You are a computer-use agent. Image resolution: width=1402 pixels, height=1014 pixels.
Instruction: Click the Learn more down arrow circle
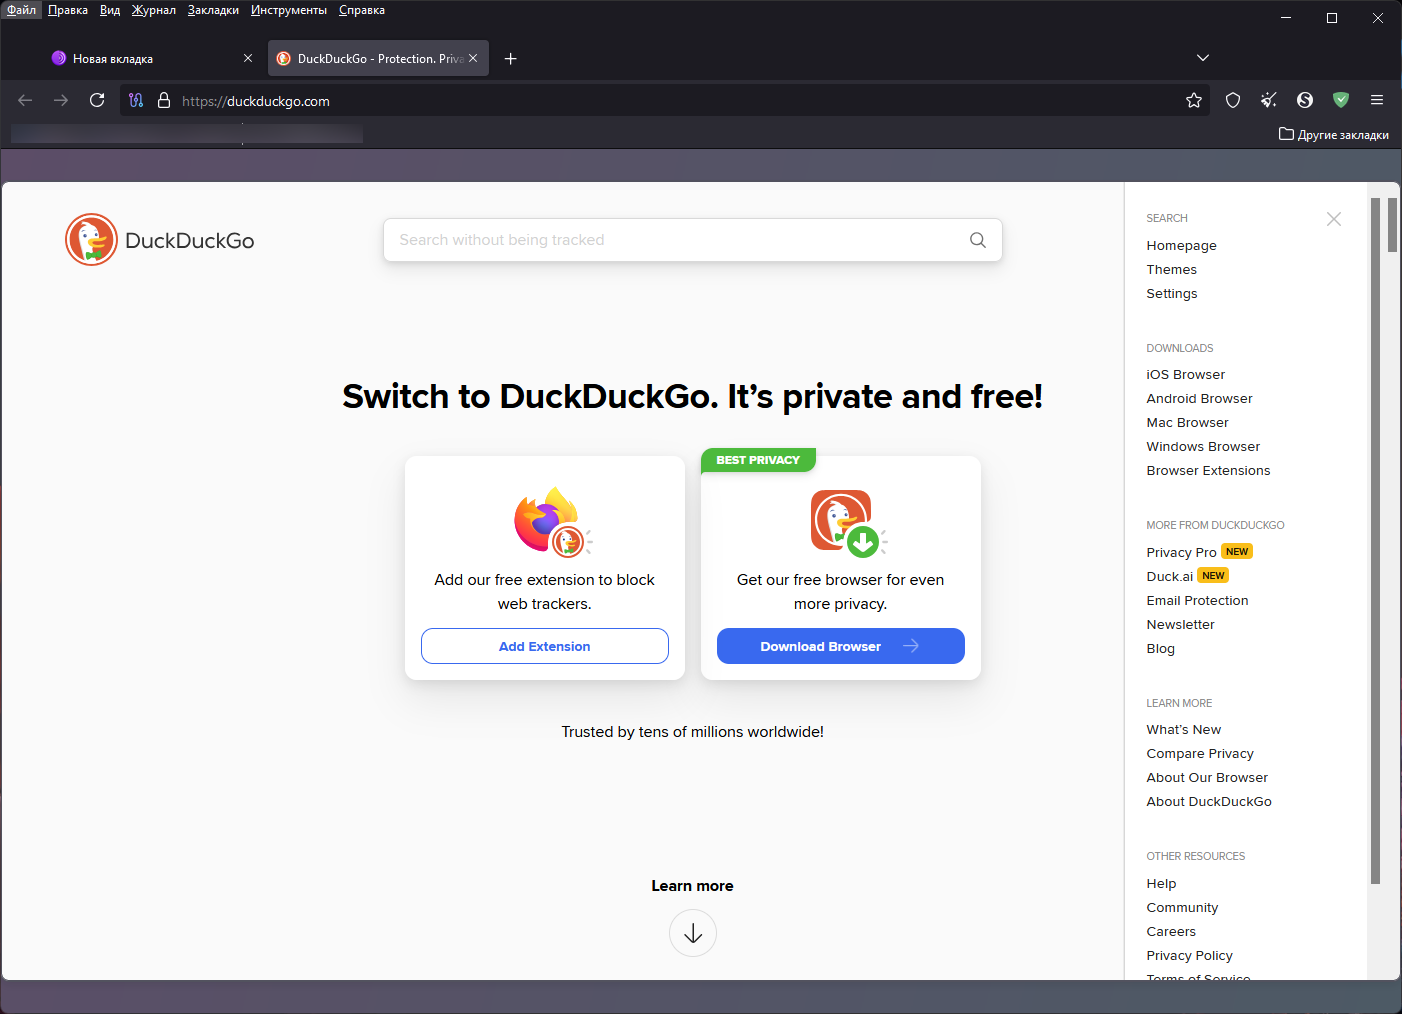tap(693, 933)
